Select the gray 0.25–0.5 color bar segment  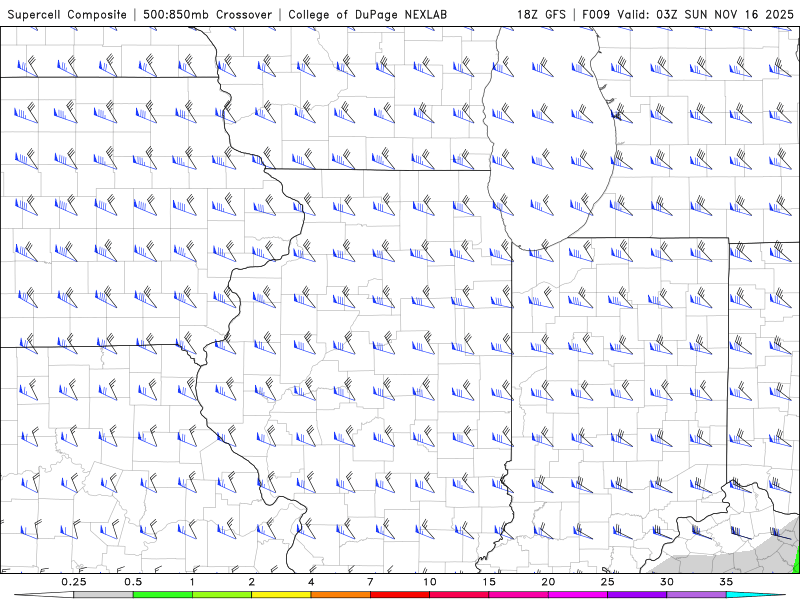(x=103, y=595)
